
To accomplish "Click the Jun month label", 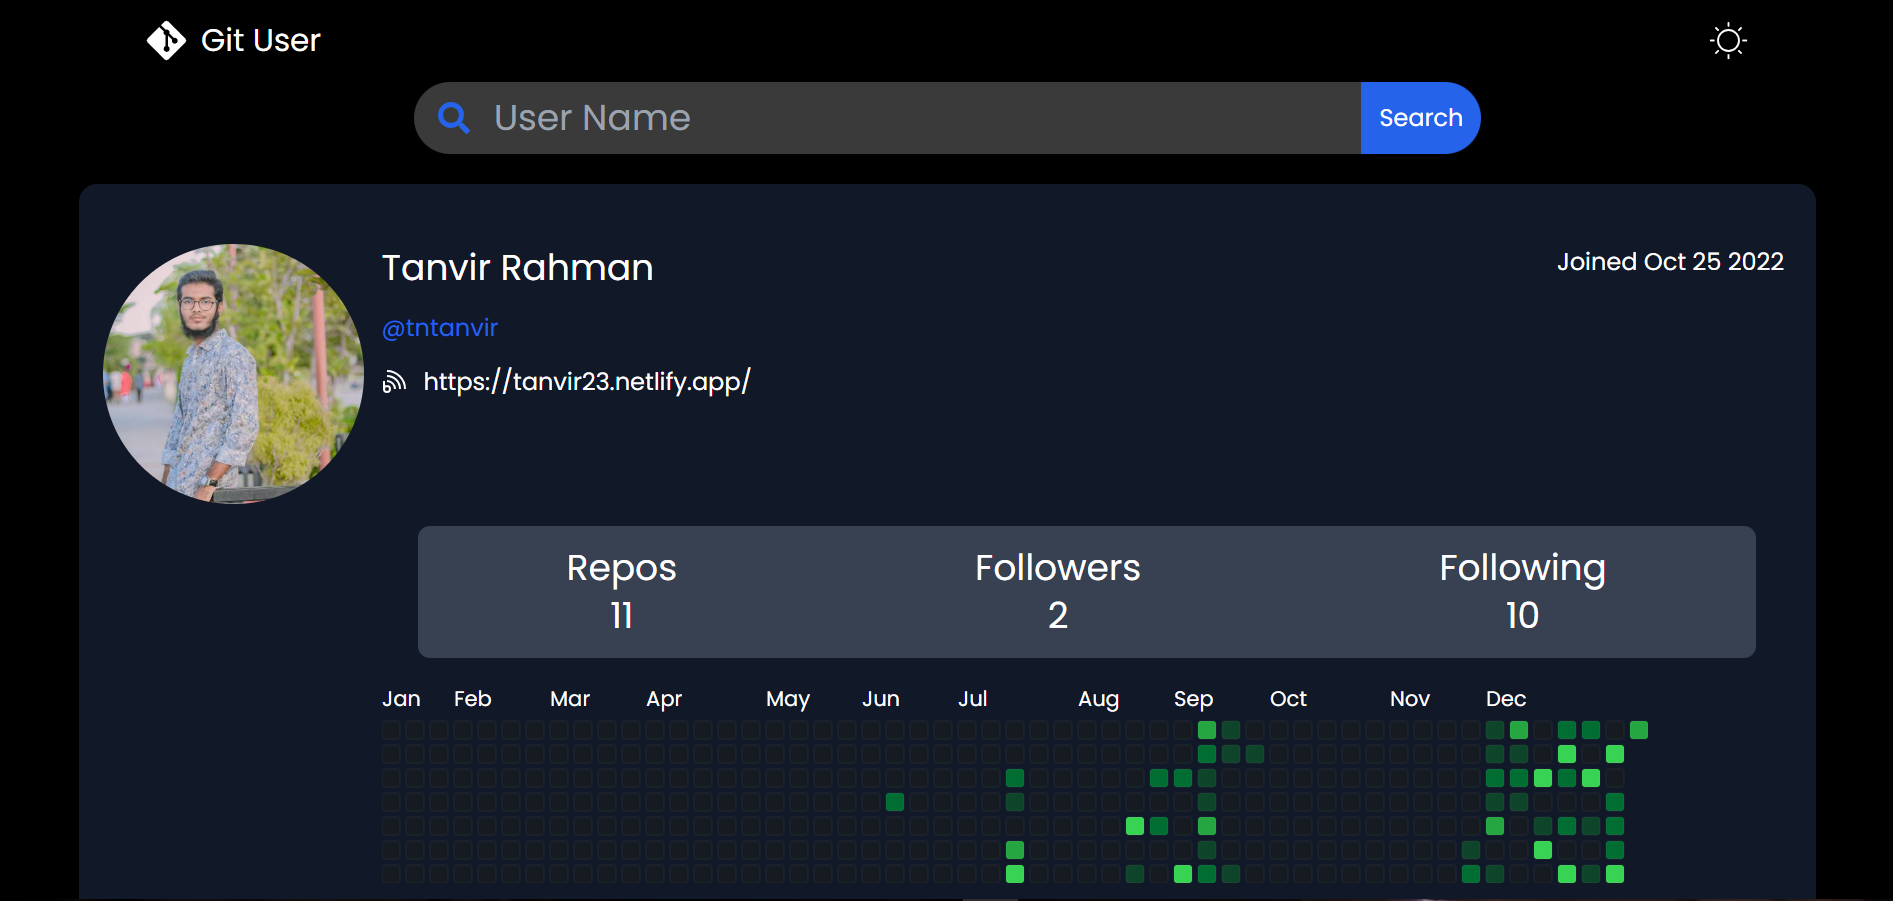I will click(x=881, y=699).
